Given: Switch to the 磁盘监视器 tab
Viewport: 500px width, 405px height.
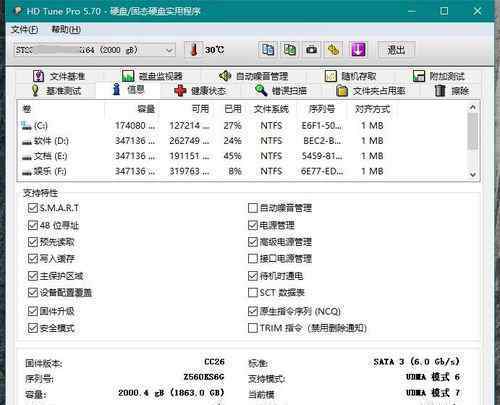Looking at the screenshot, I should click(152, 76).
